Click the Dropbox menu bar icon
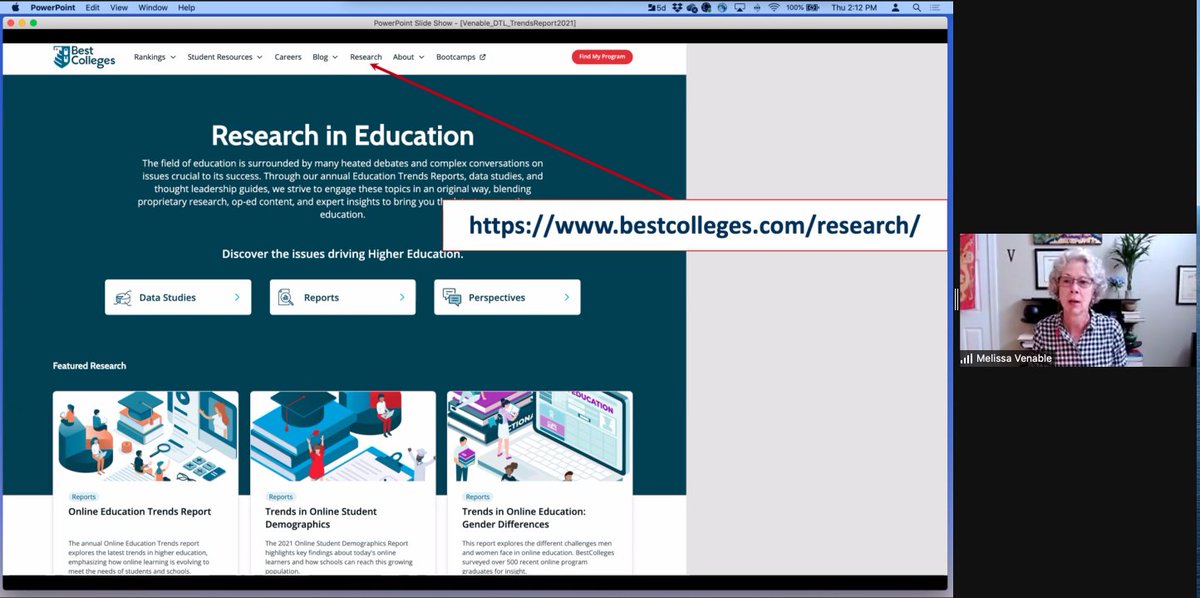 click(x=678, y=7)
